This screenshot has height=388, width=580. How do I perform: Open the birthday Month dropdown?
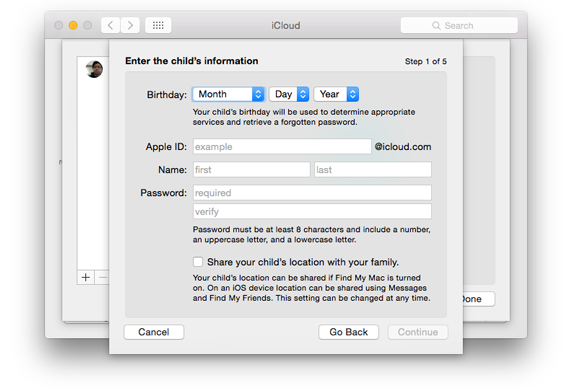(x=229, y=94)
